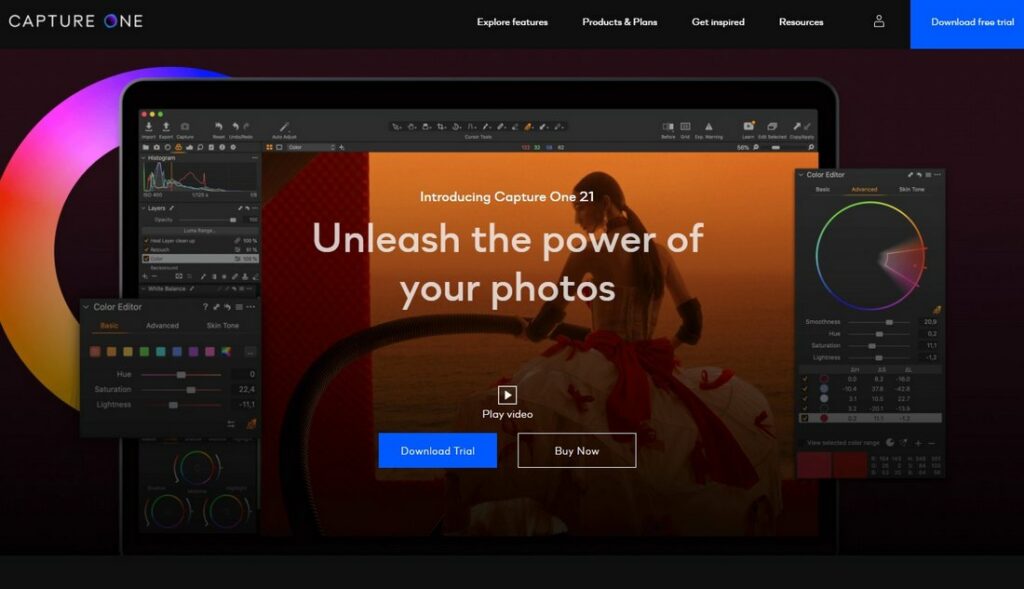
Task: Collapse the Histogram panel chevron
Action: (144, 158)
